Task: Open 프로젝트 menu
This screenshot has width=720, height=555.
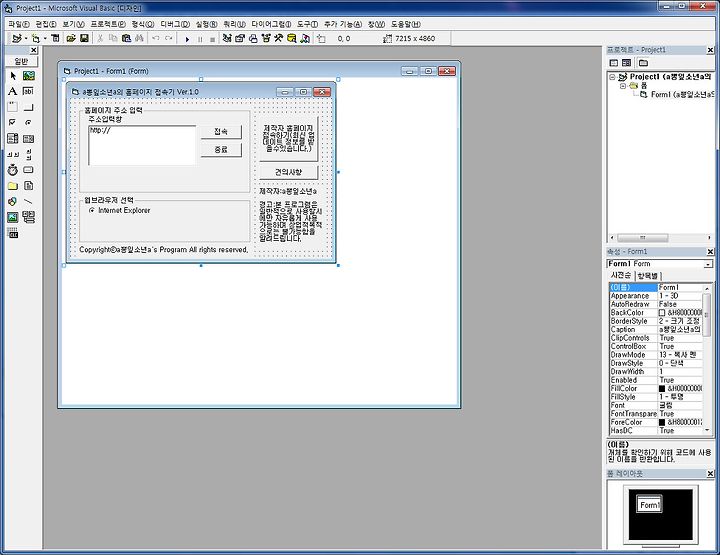Action: (x=108, y=24)
